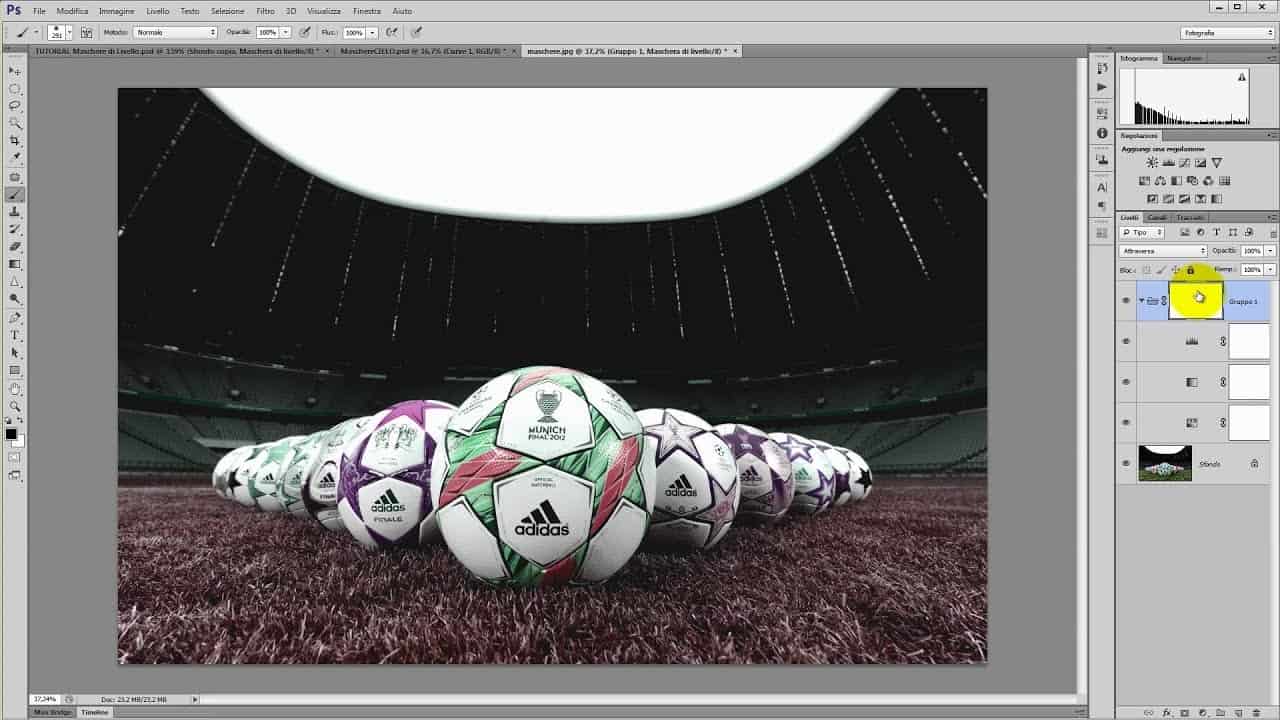Image resolution: width=1280 pixels, height=720 pixels.
Task: Open the Filtro menu
Action: click(x=264, y=11)
